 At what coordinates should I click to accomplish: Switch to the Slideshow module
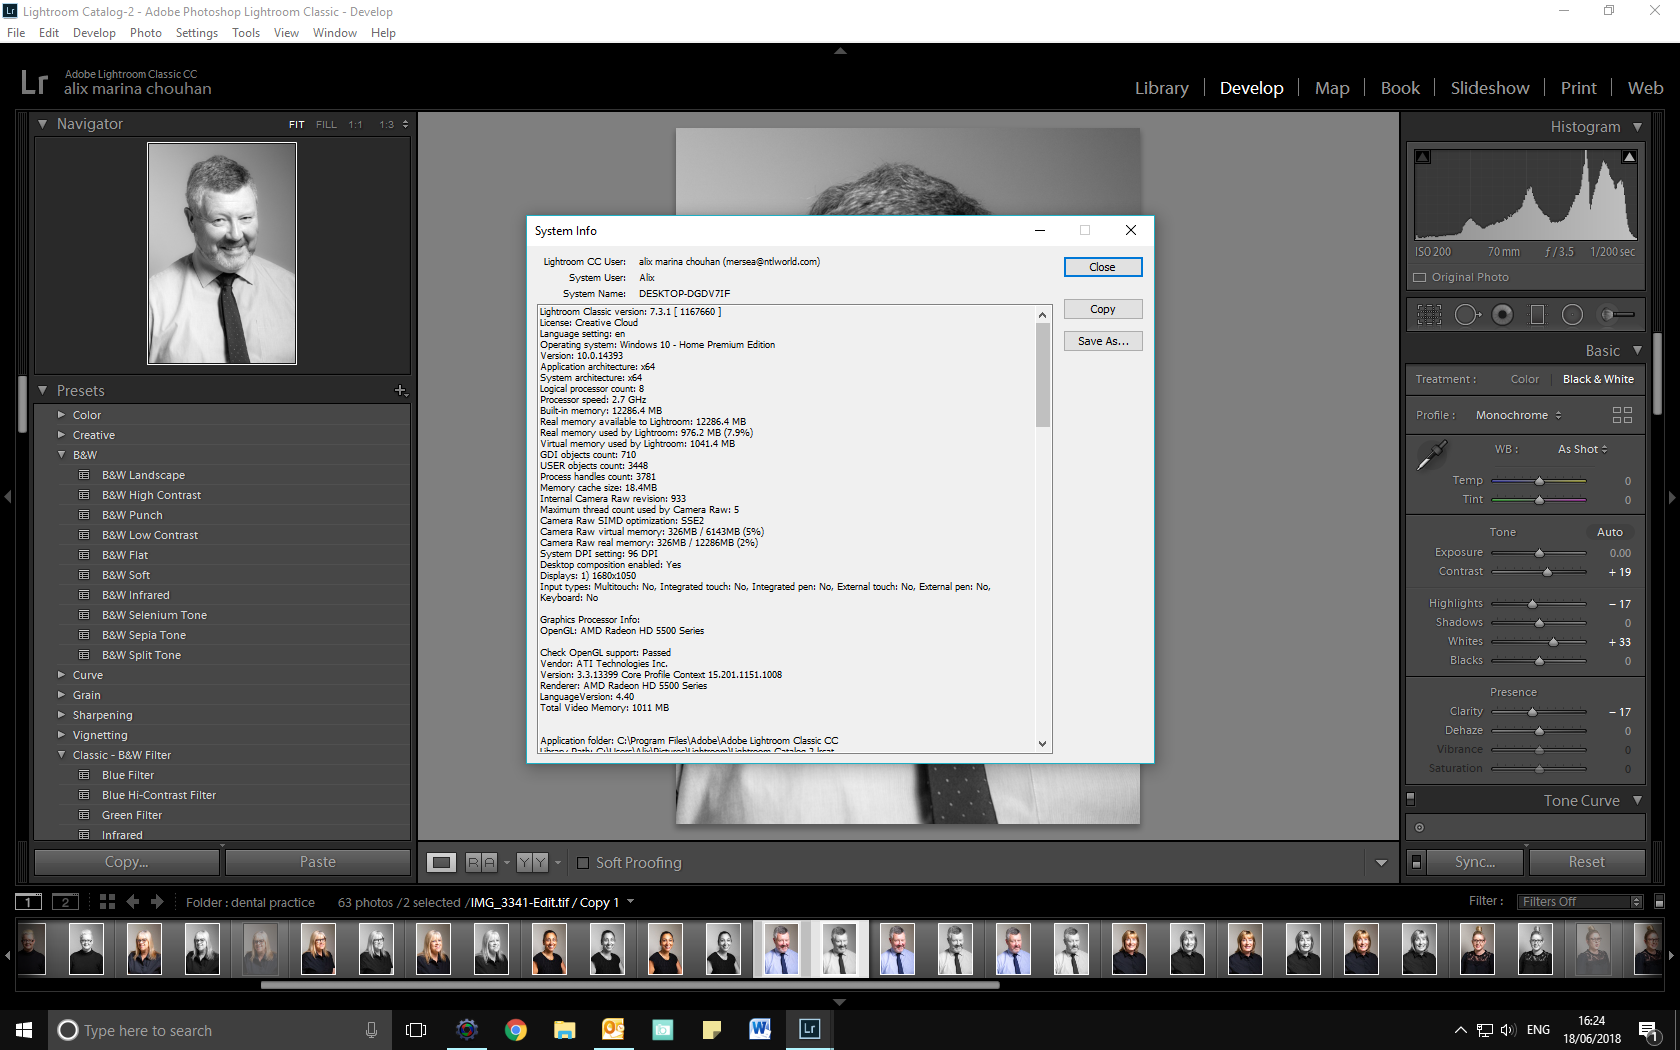point(1490,88)
